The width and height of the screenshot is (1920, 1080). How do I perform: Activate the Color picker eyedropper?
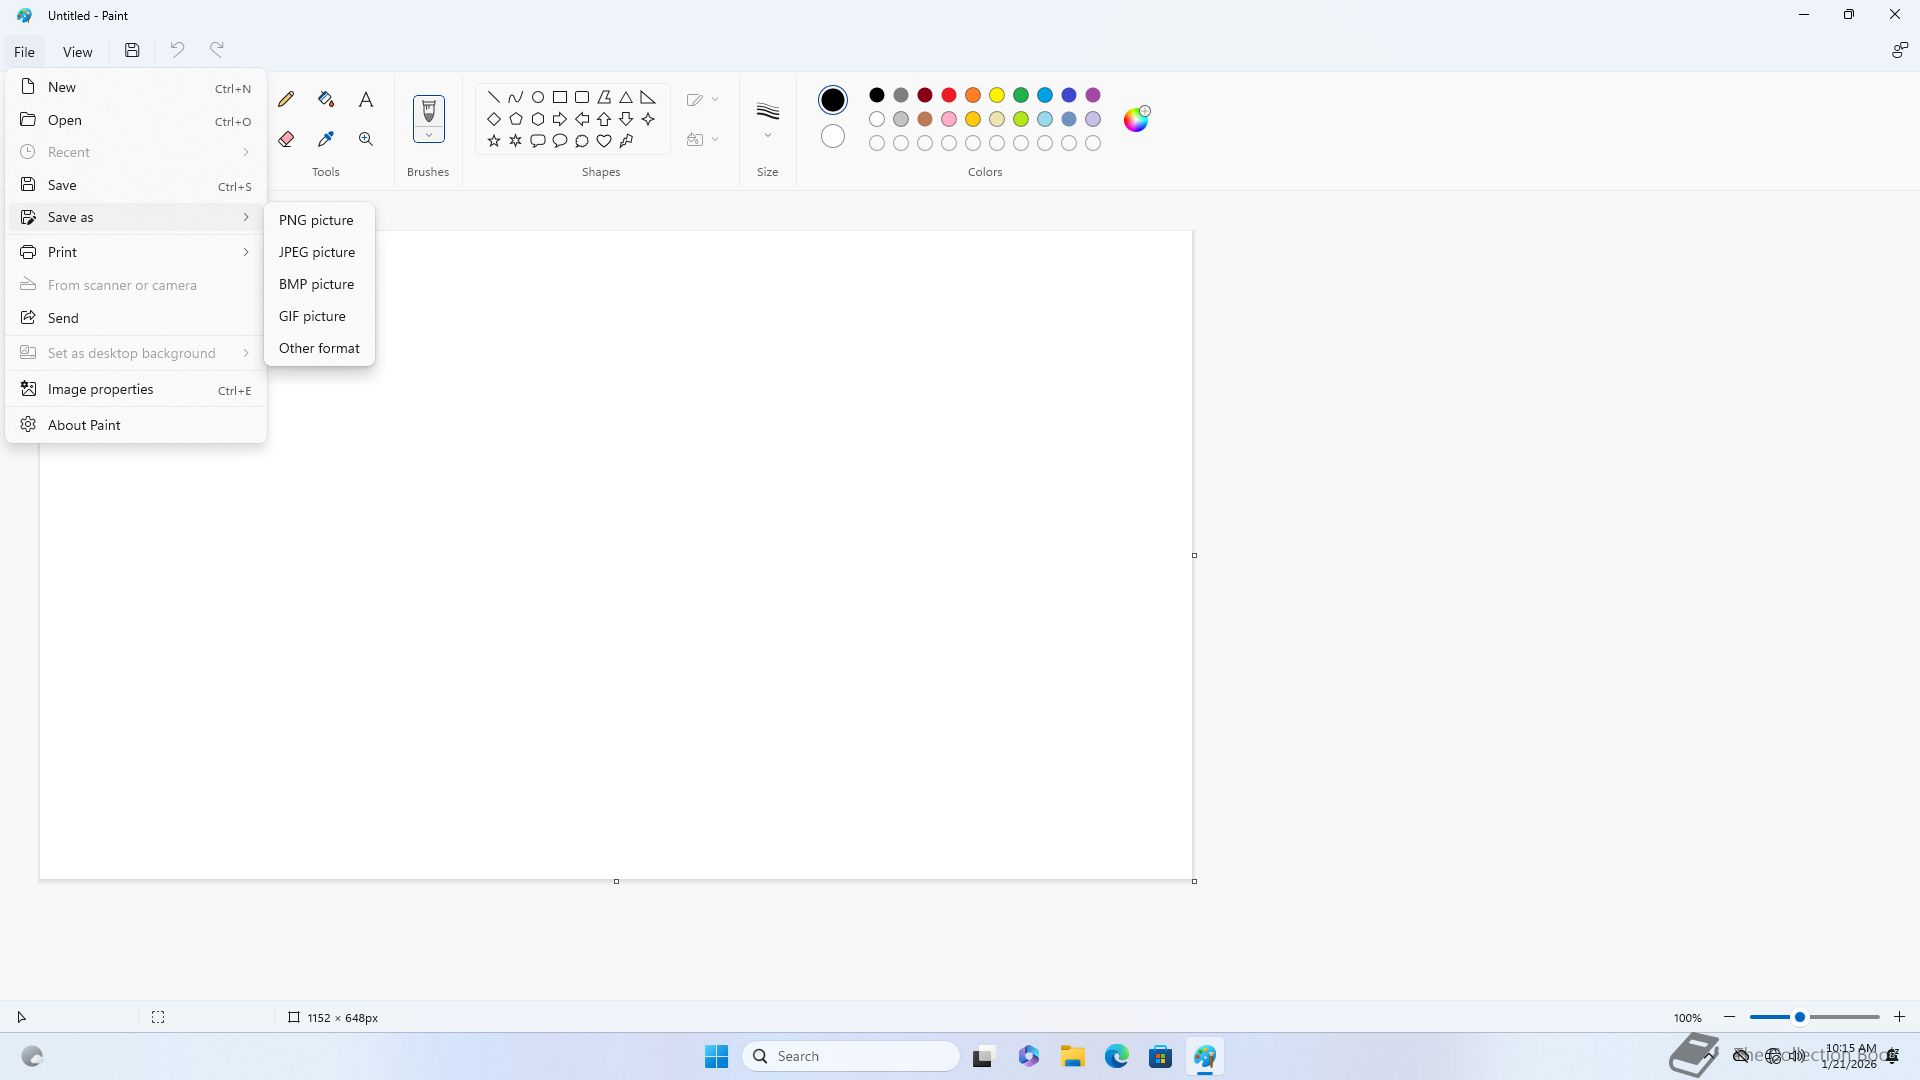[326, 139]
